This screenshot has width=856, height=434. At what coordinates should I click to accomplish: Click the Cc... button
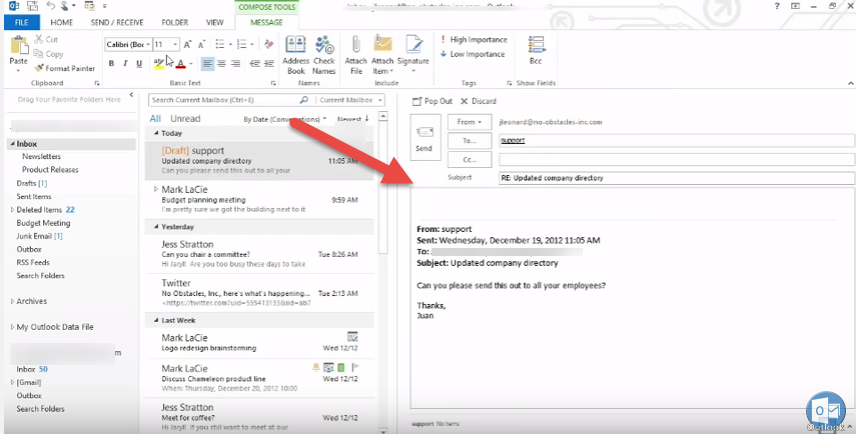469,159
